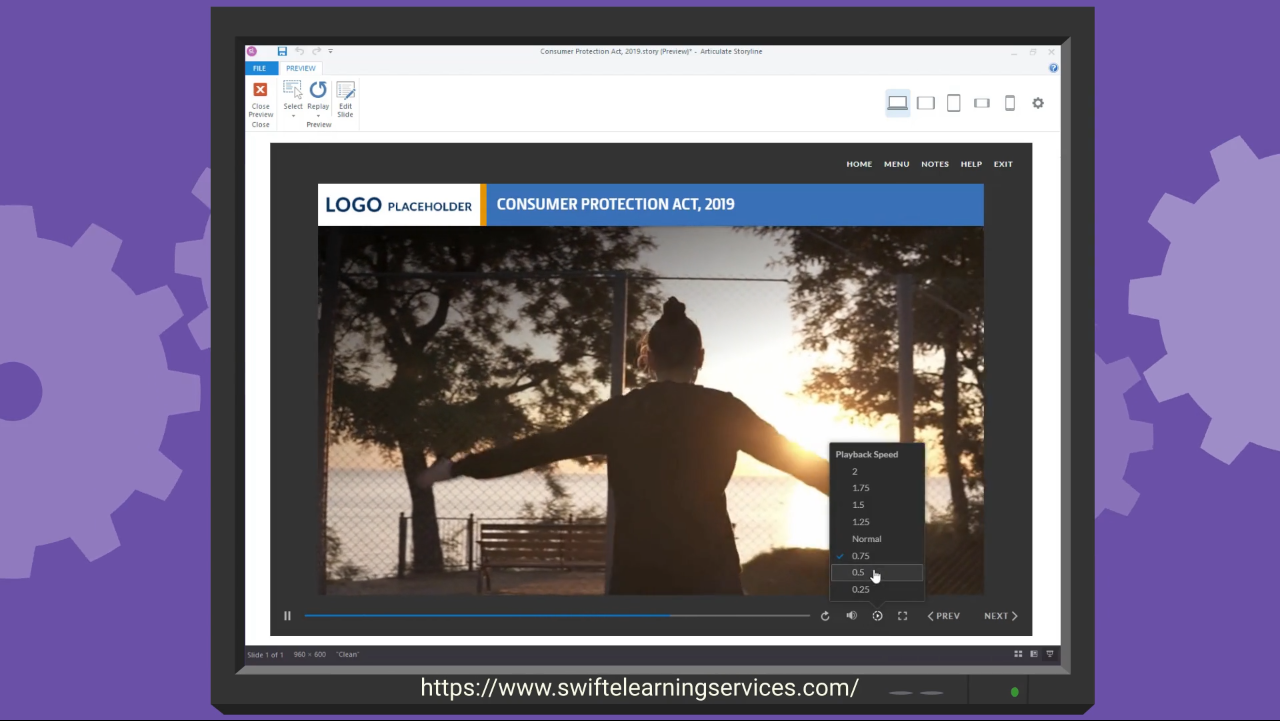
Task: Choose 1.5 playback speed
Action: pyautogui.click(x=877, y=505)
